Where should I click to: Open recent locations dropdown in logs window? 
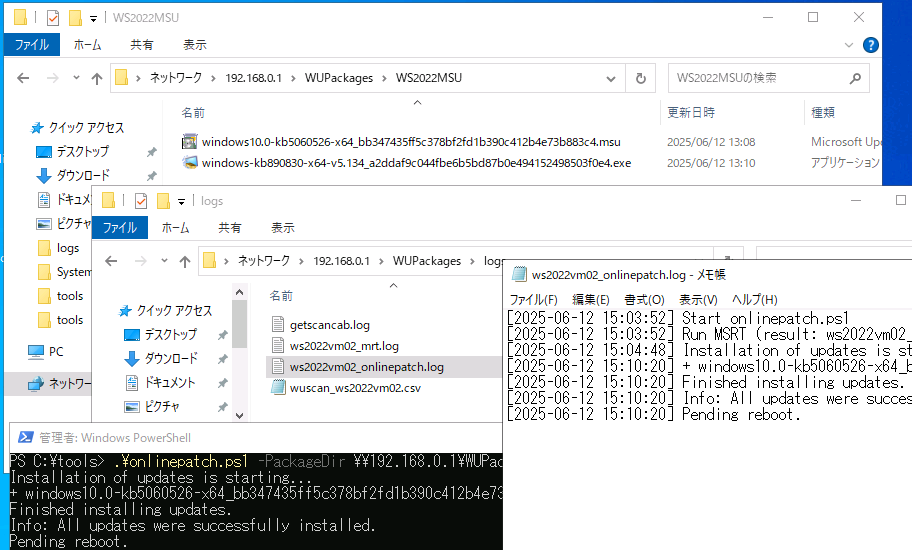pos(164,260)
